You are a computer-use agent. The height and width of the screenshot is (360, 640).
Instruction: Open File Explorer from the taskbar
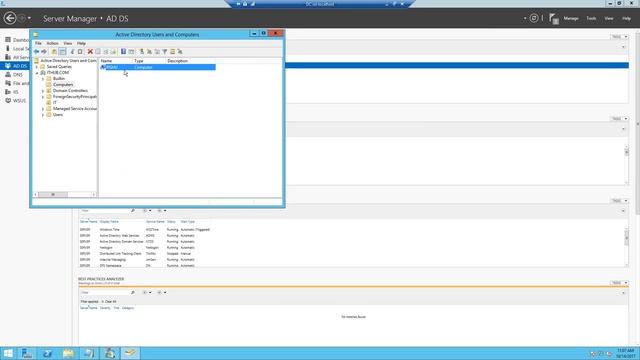68,353
